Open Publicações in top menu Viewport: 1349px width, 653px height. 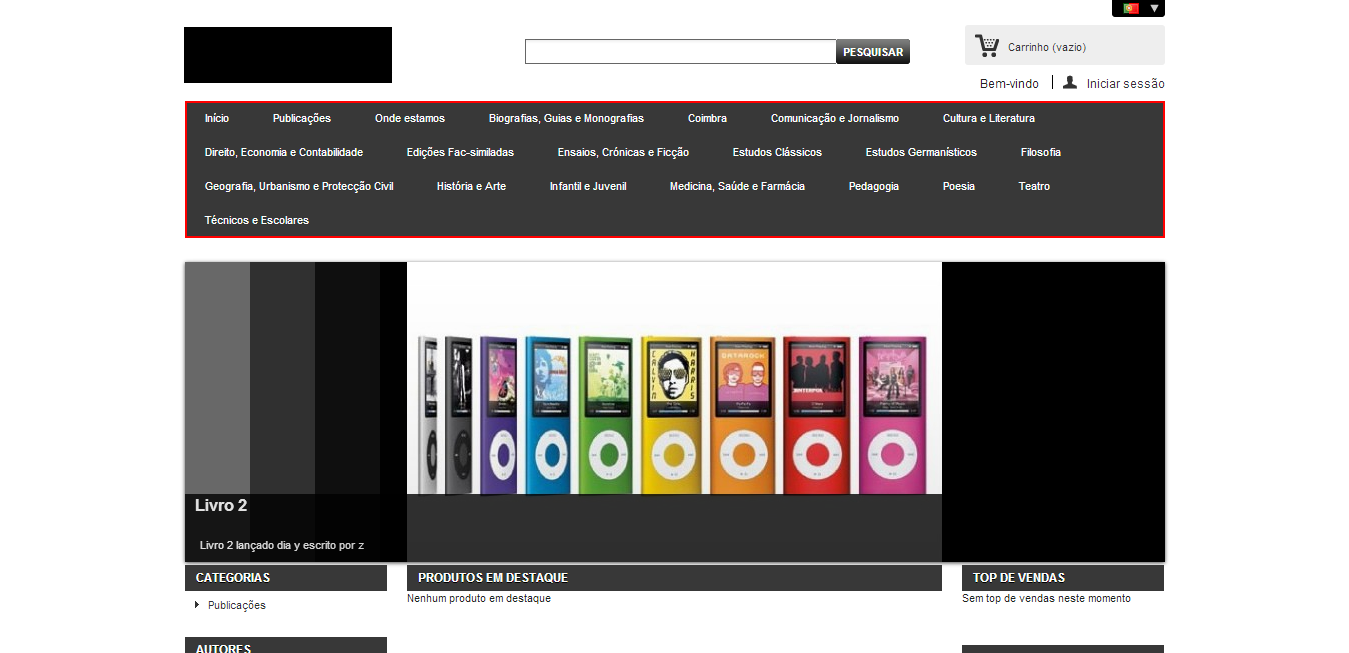tap(302, 118)
